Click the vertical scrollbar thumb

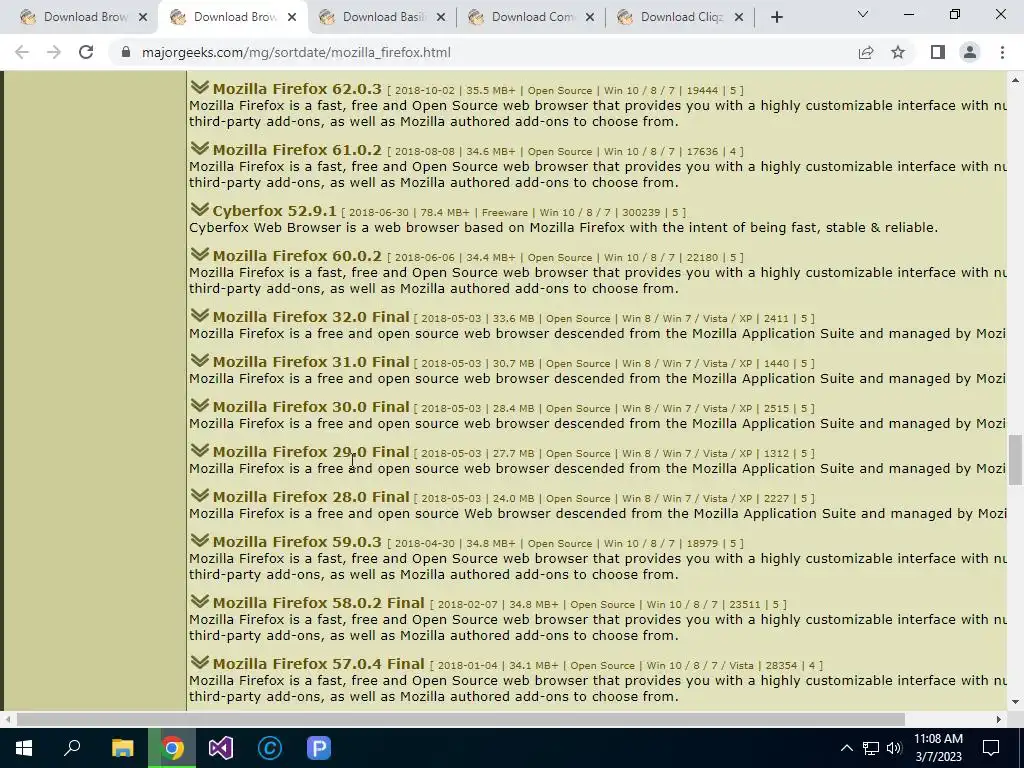(x=1015, y=460)
